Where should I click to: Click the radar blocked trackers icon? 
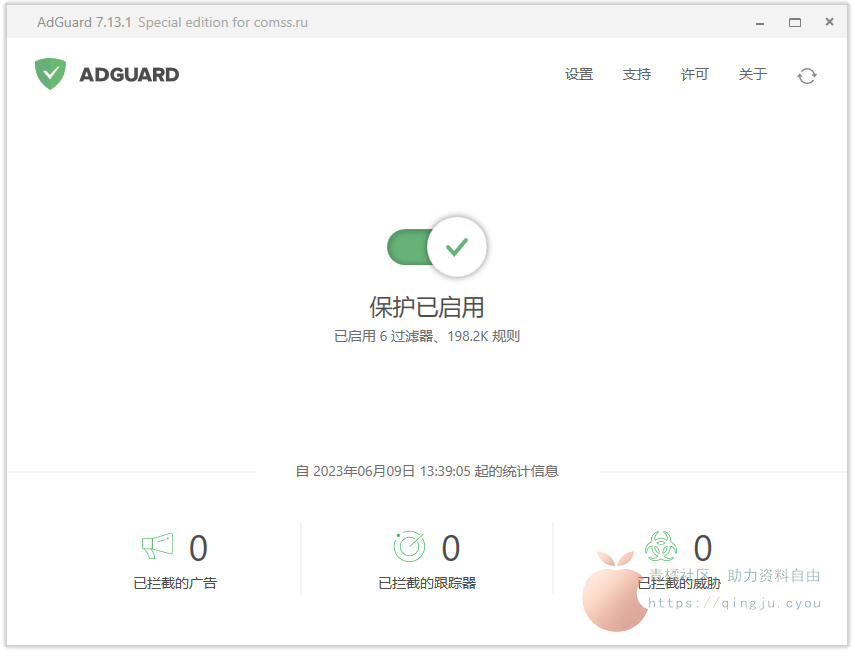pyautogui.click(x=409, y=546)
